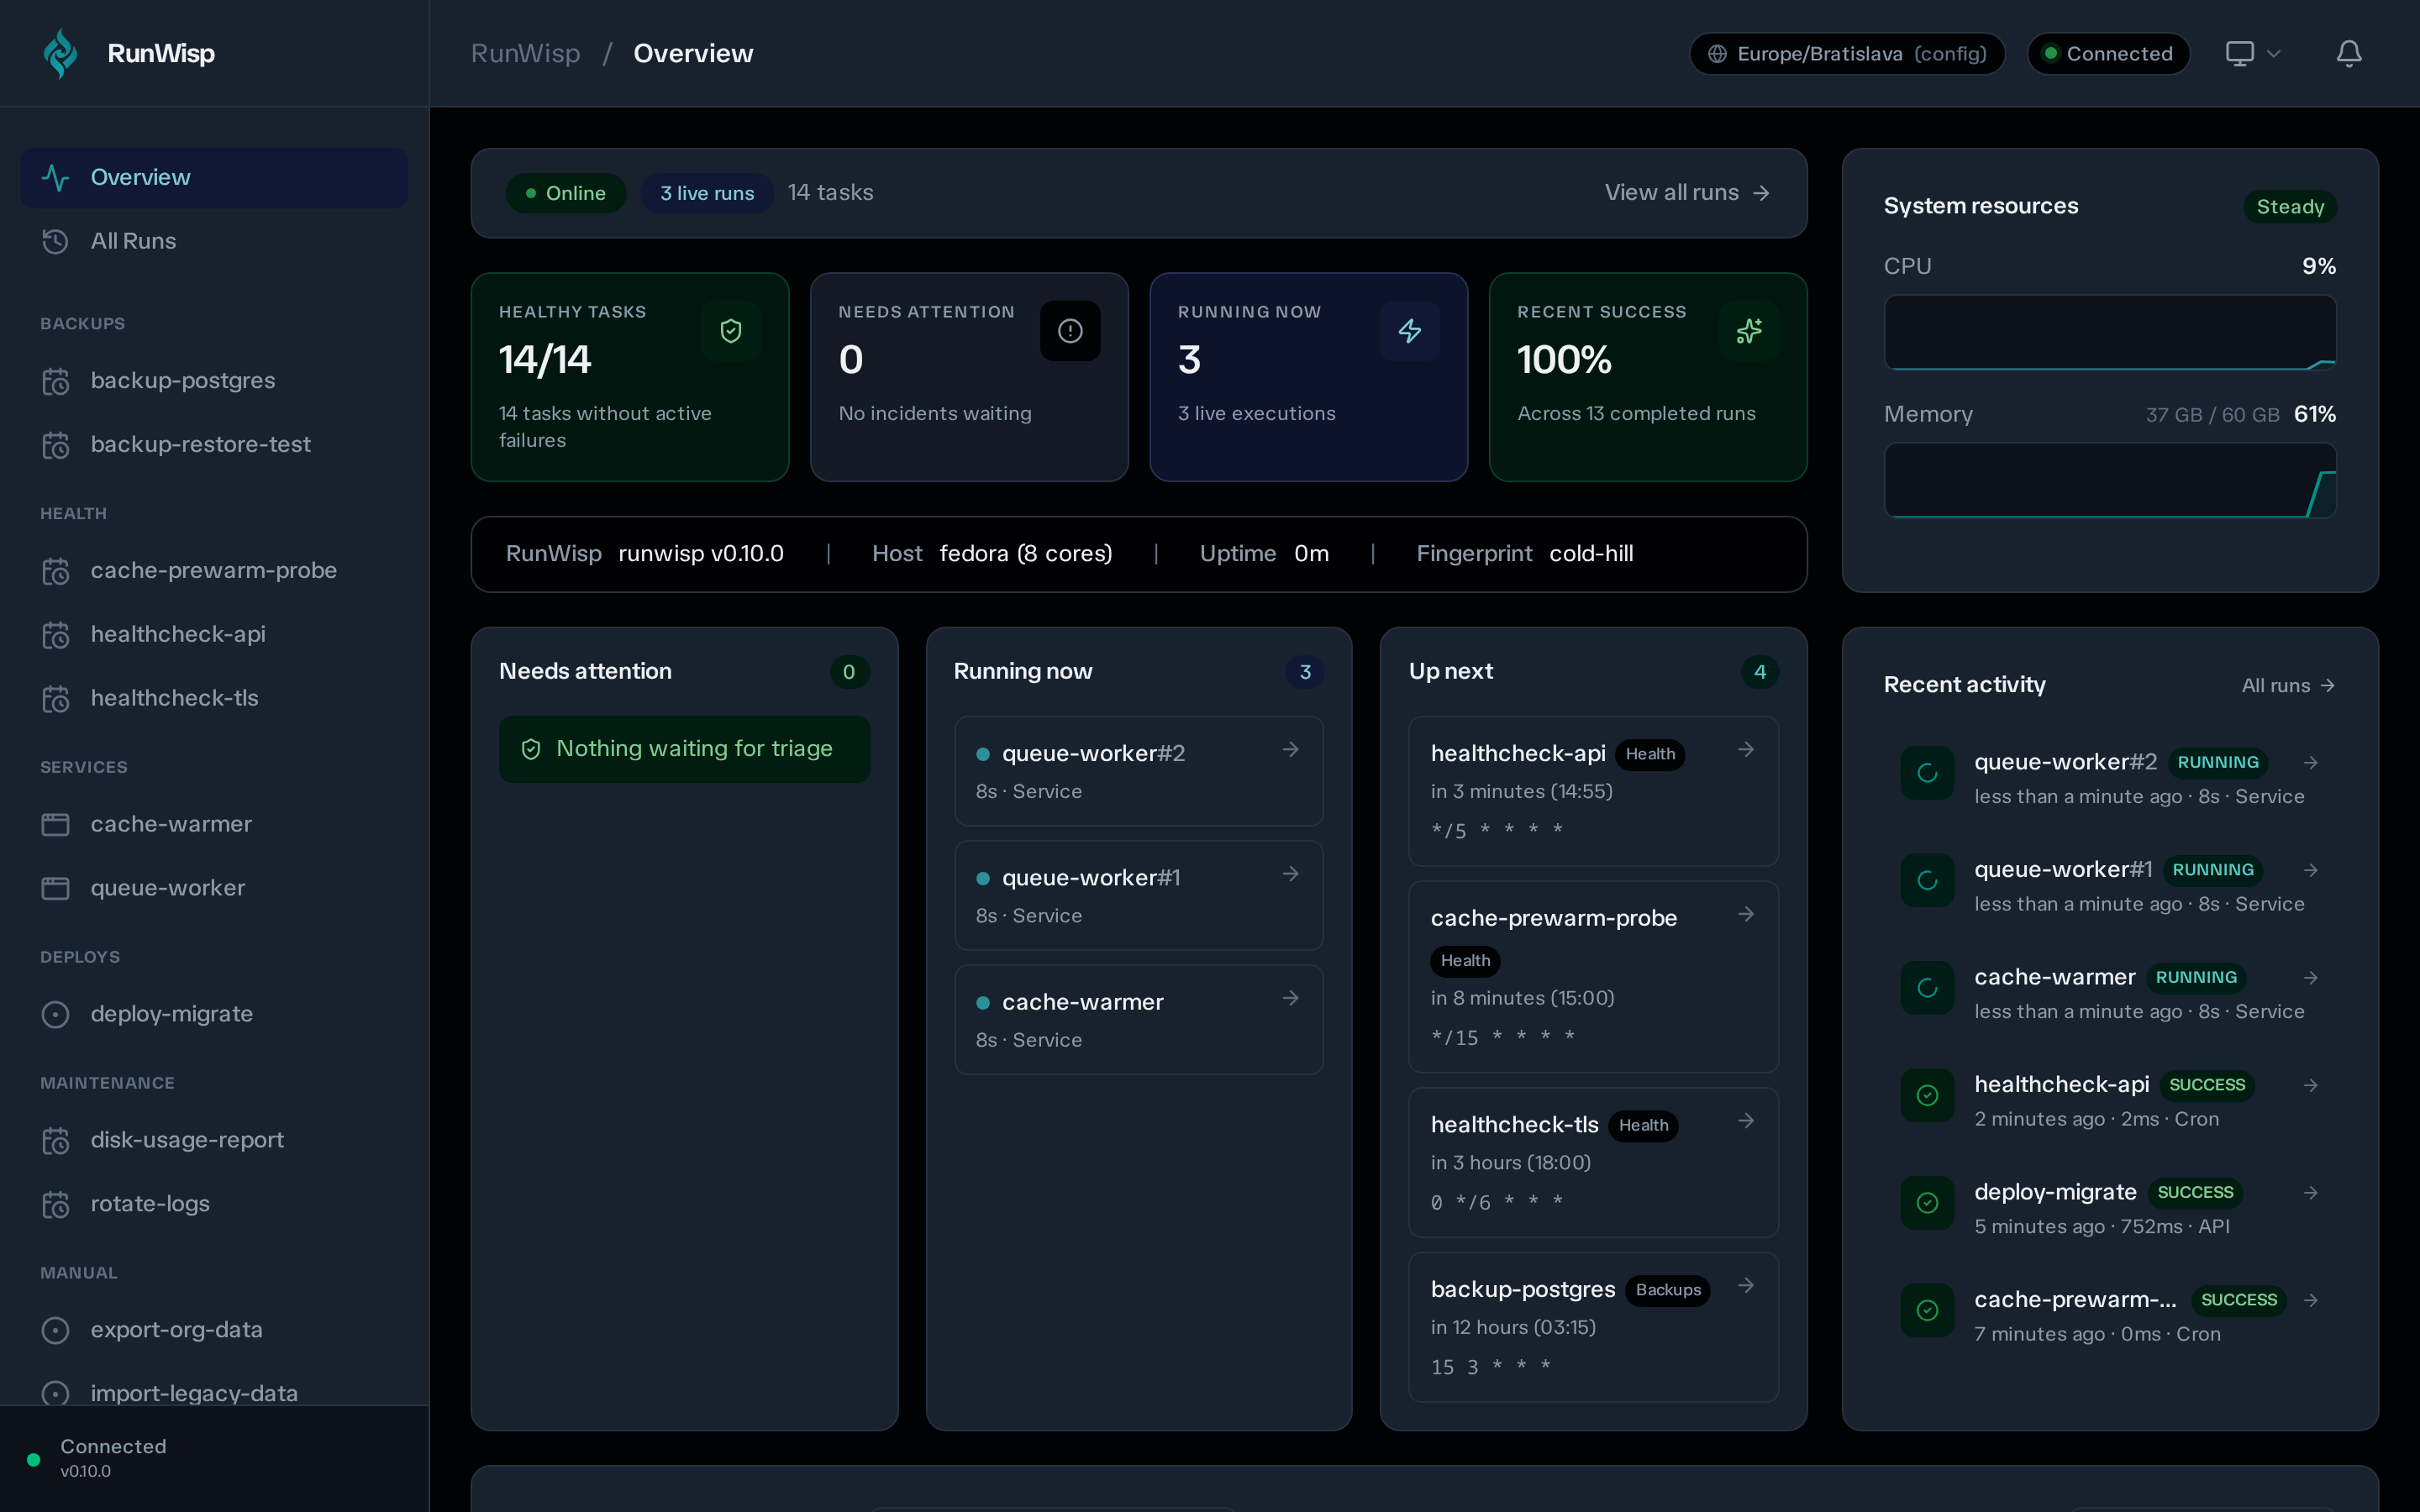Image resolution: width=2420 pixels, height=1512 pixels.
Task: Click the 14 tasks label
Action: 830,193
